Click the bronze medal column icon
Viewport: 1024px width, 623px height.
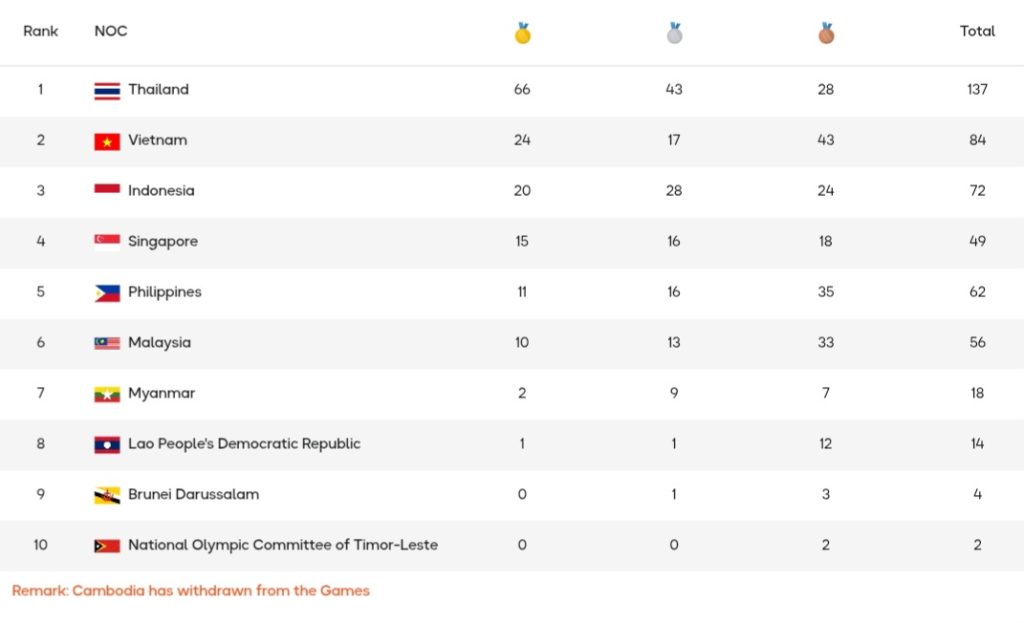pyautogui.click(x=825, y=33)
